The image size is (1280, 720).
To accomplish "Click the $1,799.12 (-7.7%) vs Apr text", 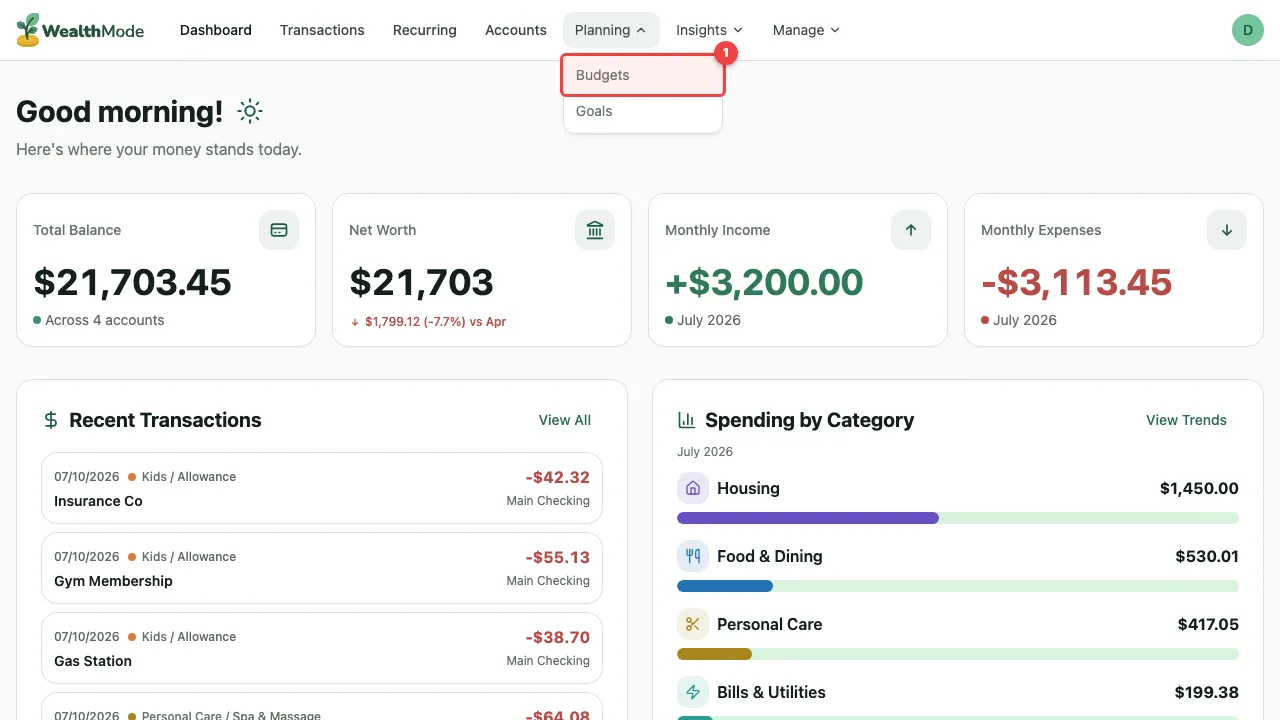I will pos(436,322).
